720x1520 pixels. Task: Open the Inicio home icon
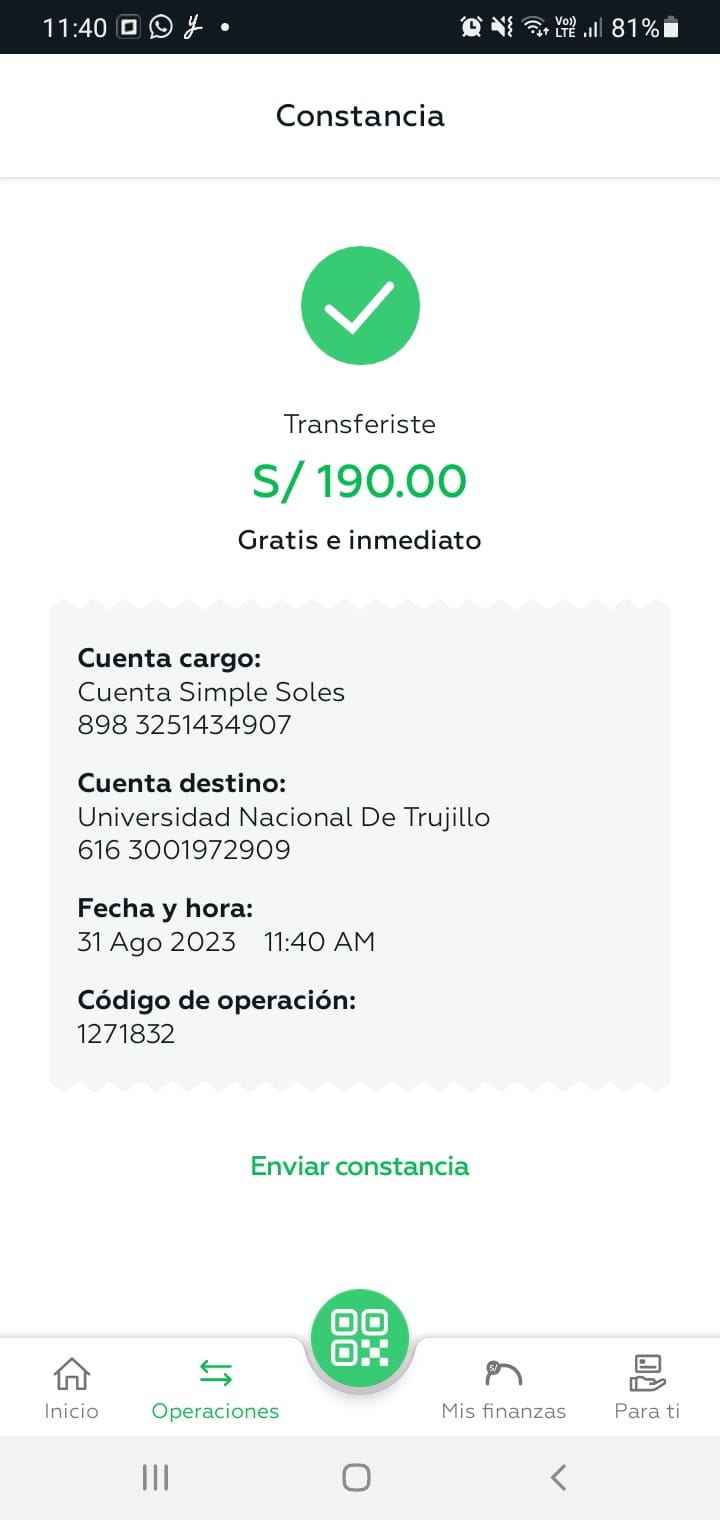click(71, 1373)
